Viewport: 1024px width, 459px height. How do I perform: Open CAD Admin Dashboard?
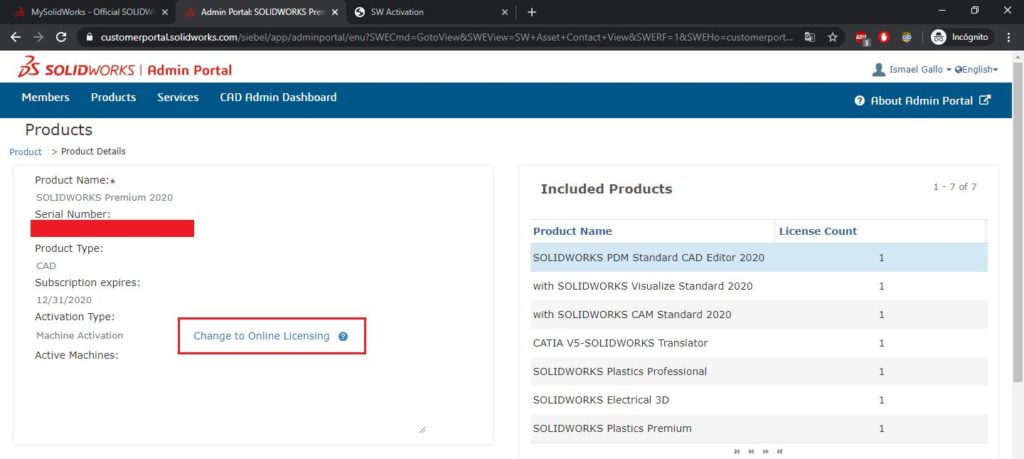click(278, 97)
